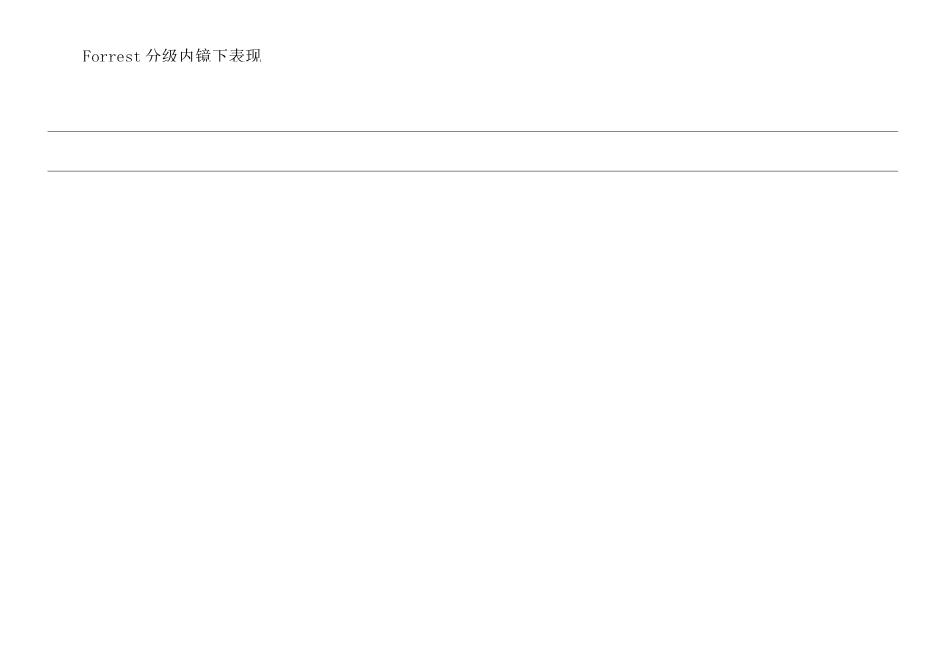Image resolution: width=950 pixels, height=672 pixels.
Task: Click the character "镜" in the heading
Action: click(x=204, y=56)
